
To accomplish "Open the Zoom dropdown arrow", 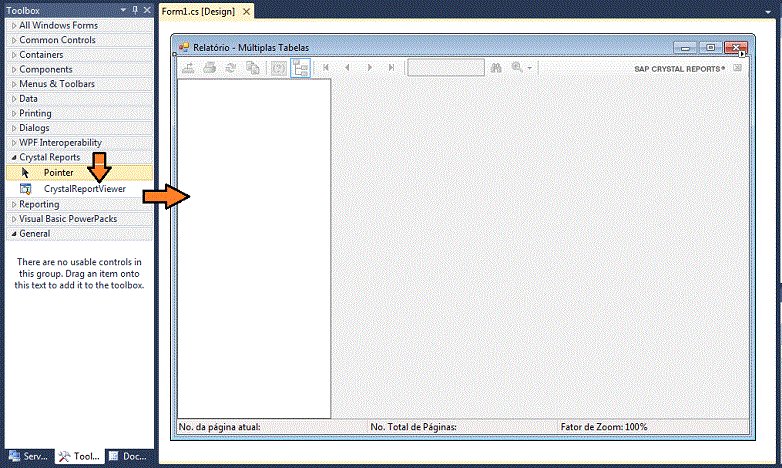I will pos(530,68).
